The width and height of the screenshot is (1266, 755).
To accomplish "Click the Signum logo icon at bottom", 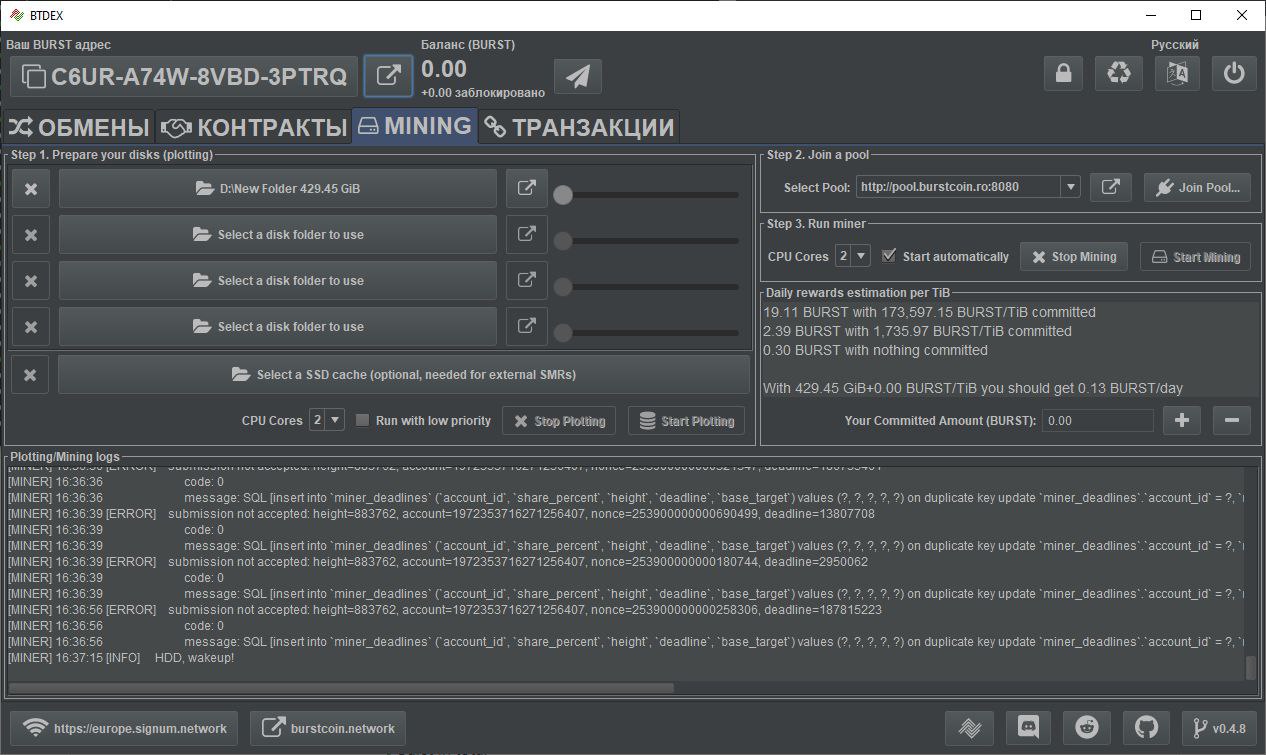I will [x=969, y=728].
